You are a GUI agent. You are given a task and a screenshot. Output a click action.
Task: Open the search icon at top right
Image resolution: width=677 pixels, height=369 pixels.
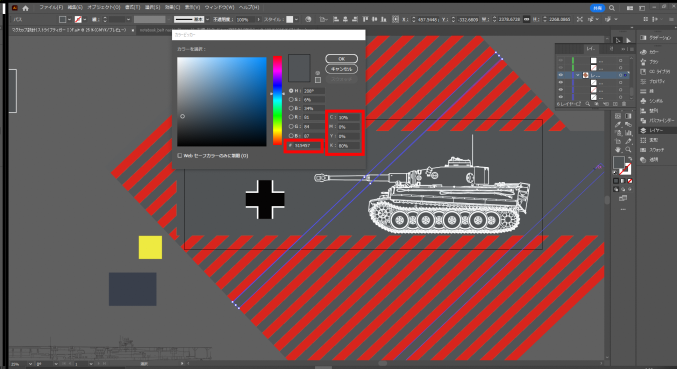coord(612,8)
